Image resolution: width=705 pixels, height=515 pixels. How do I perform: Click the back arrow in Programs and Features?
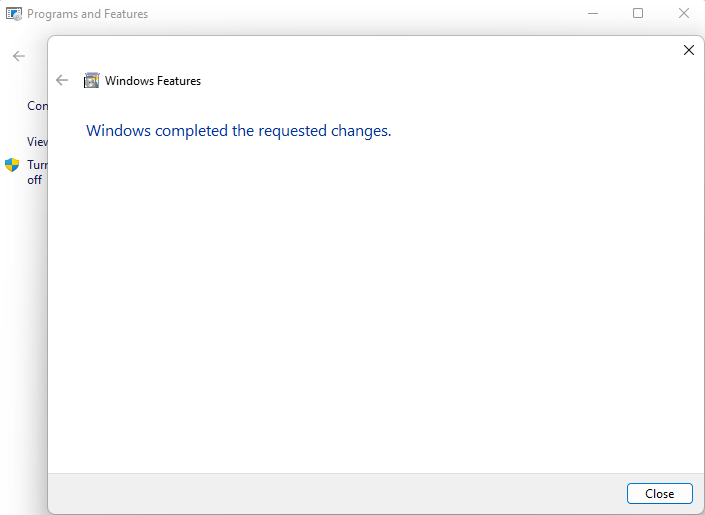point(19,56)
